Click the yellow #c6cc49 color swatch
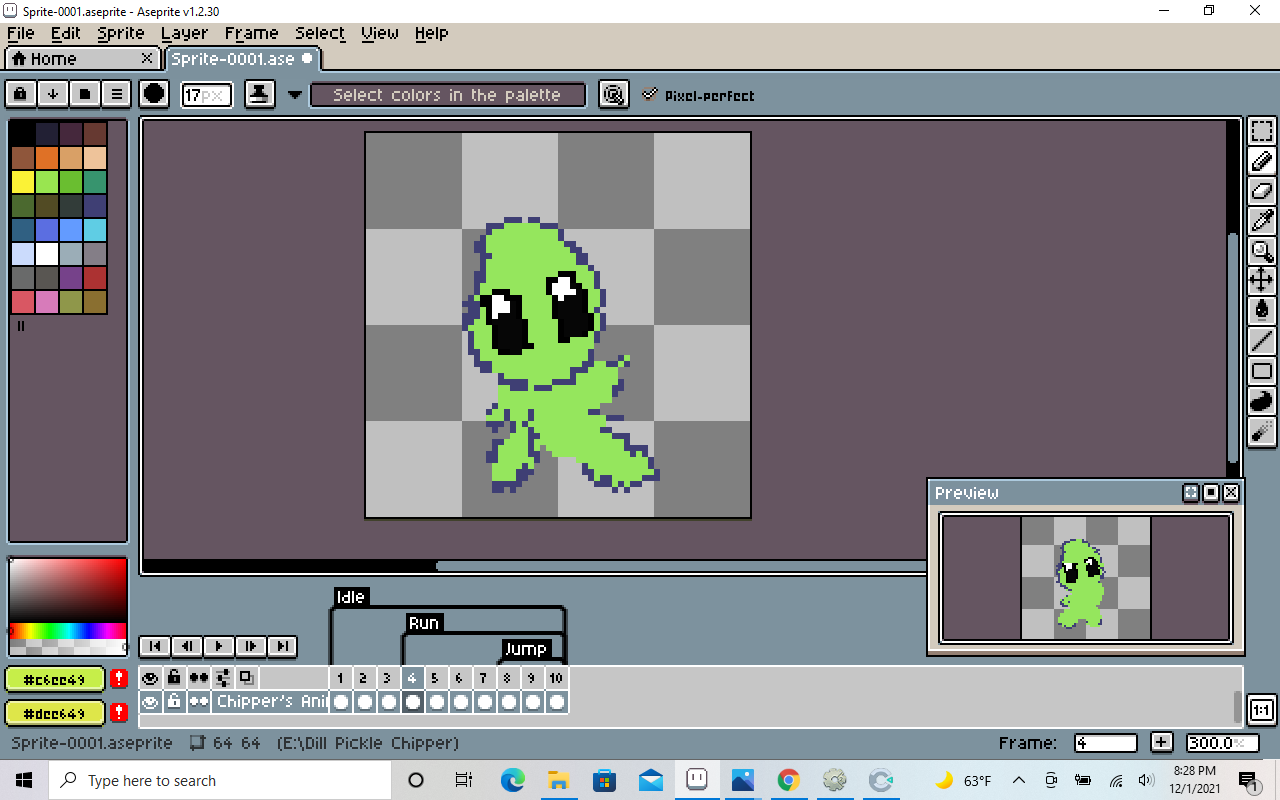 click(x=54, y=679)
